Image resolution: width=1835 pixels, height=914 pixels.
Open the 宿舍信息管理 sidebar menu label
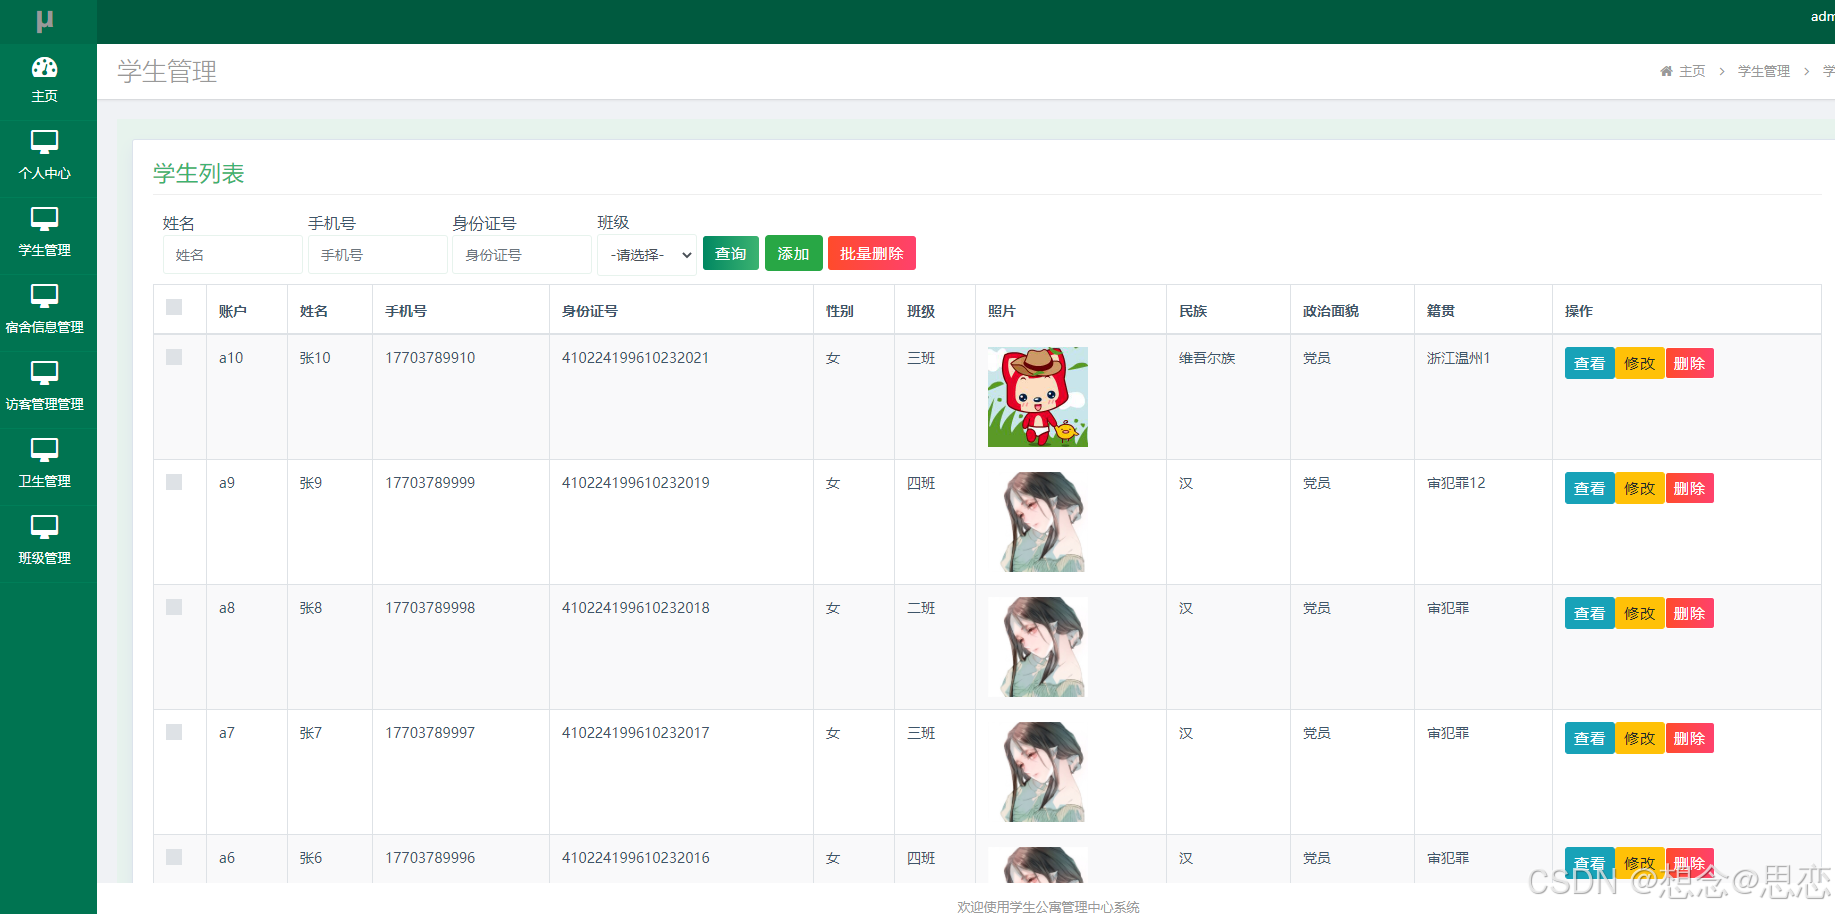tap(45, 327)
